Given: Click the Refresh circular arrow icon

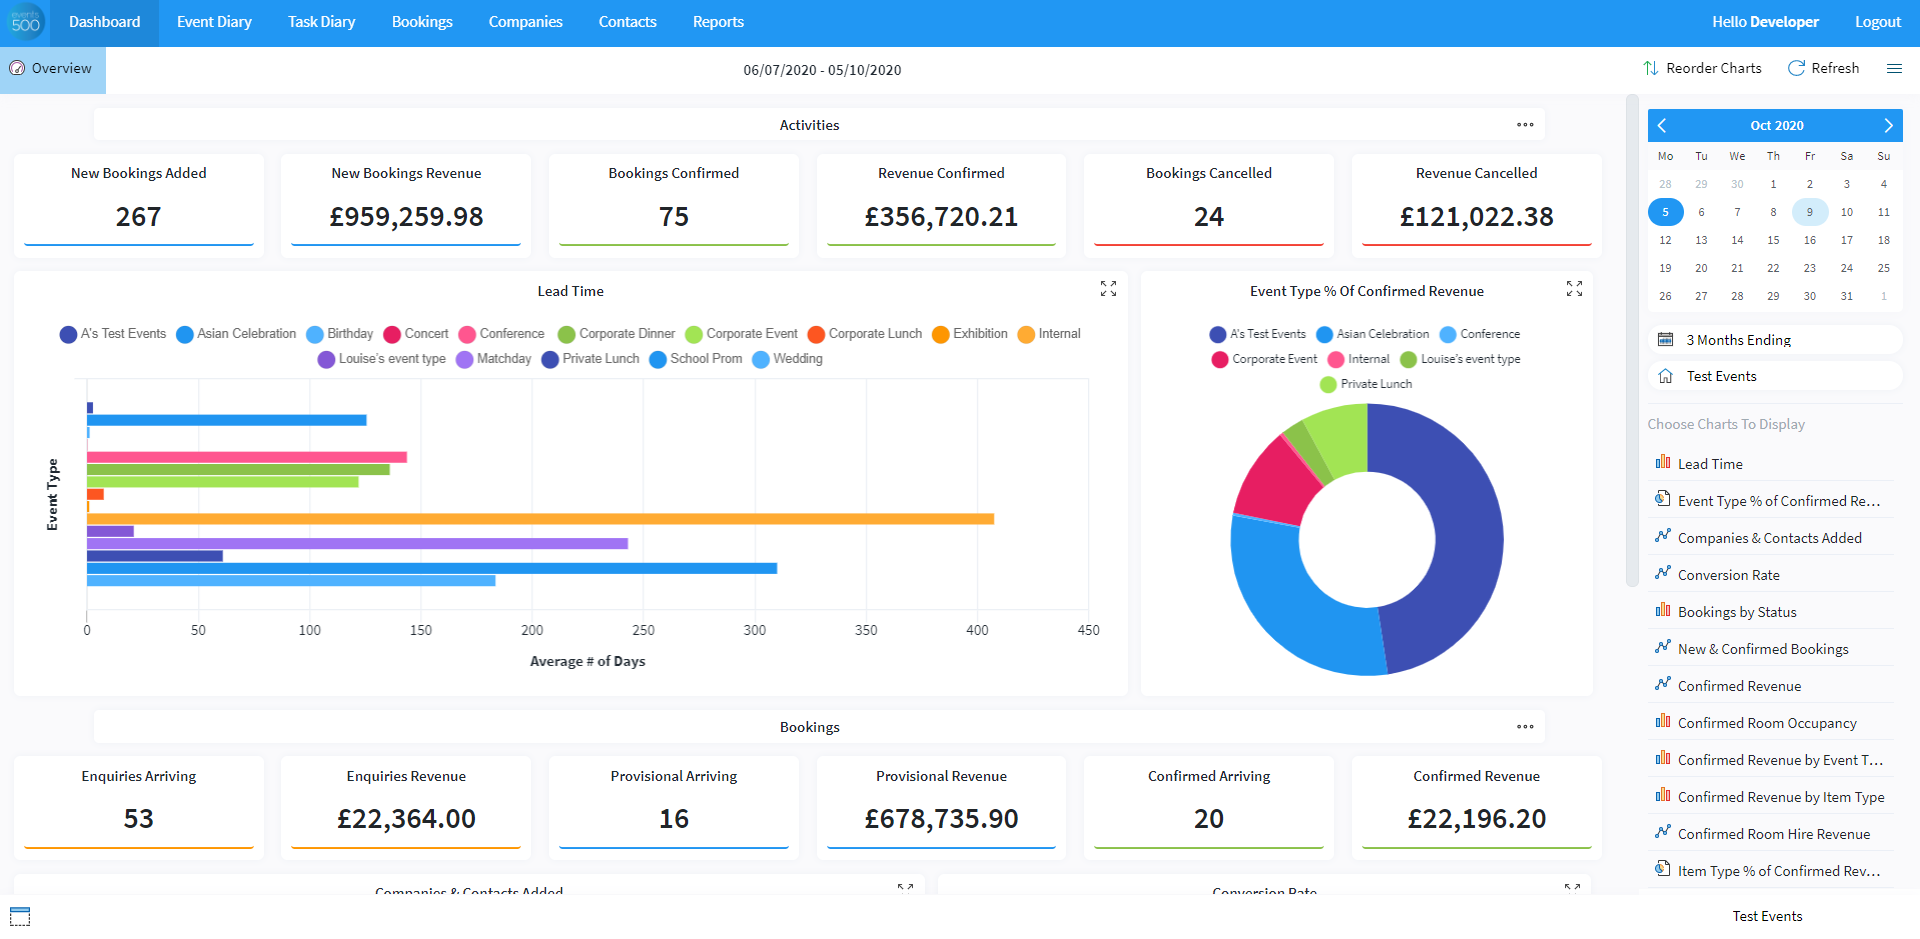Looking at the screenshot, I should pyautogui.click(x=1796, y=68).
